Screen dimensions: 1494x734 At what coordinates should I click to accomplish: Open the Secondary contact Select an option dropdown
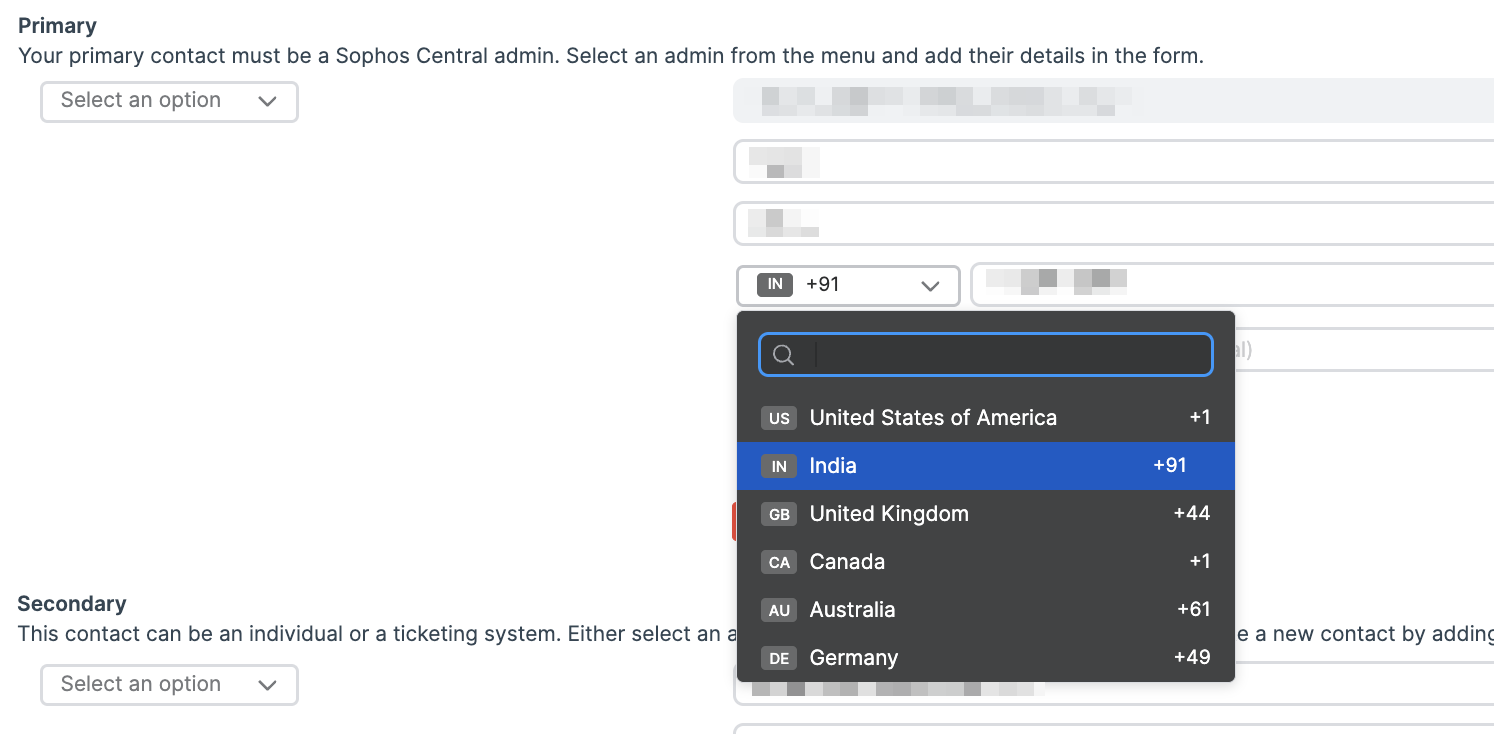(x=169, y=685)
